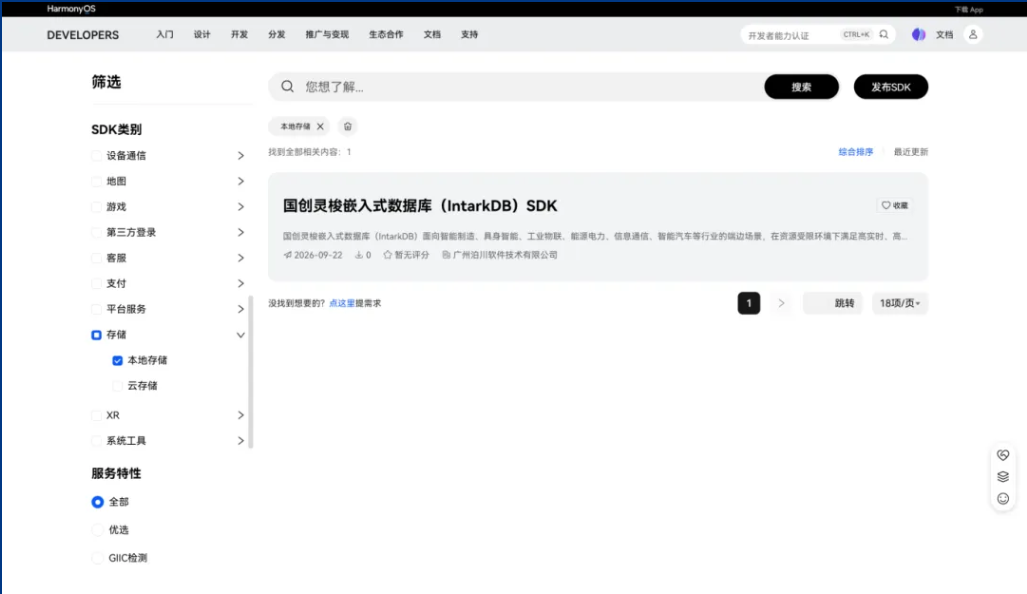1027x594 pixels.
Task: Open the 设计 menu
Action: (202, 35)
